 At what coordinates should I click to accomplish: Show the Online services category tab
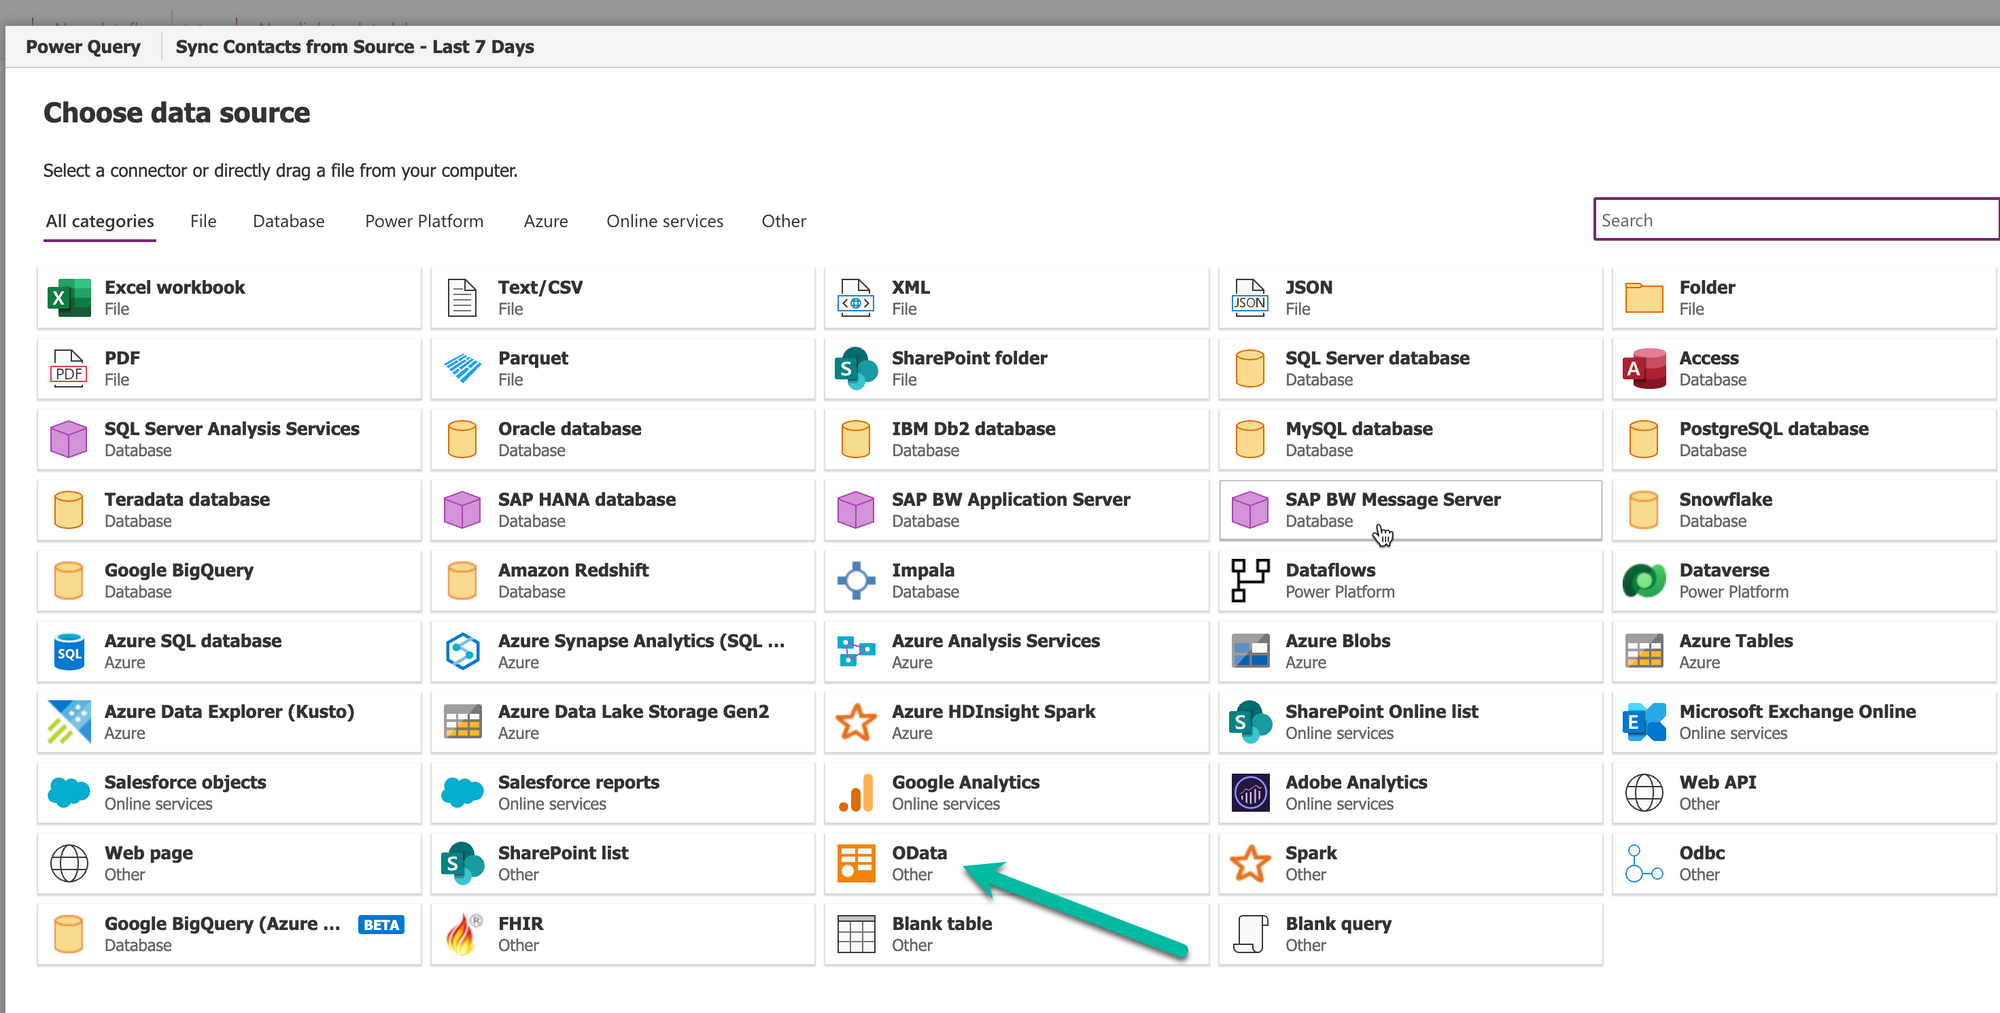pyautogui.click(x=665, y=221)
